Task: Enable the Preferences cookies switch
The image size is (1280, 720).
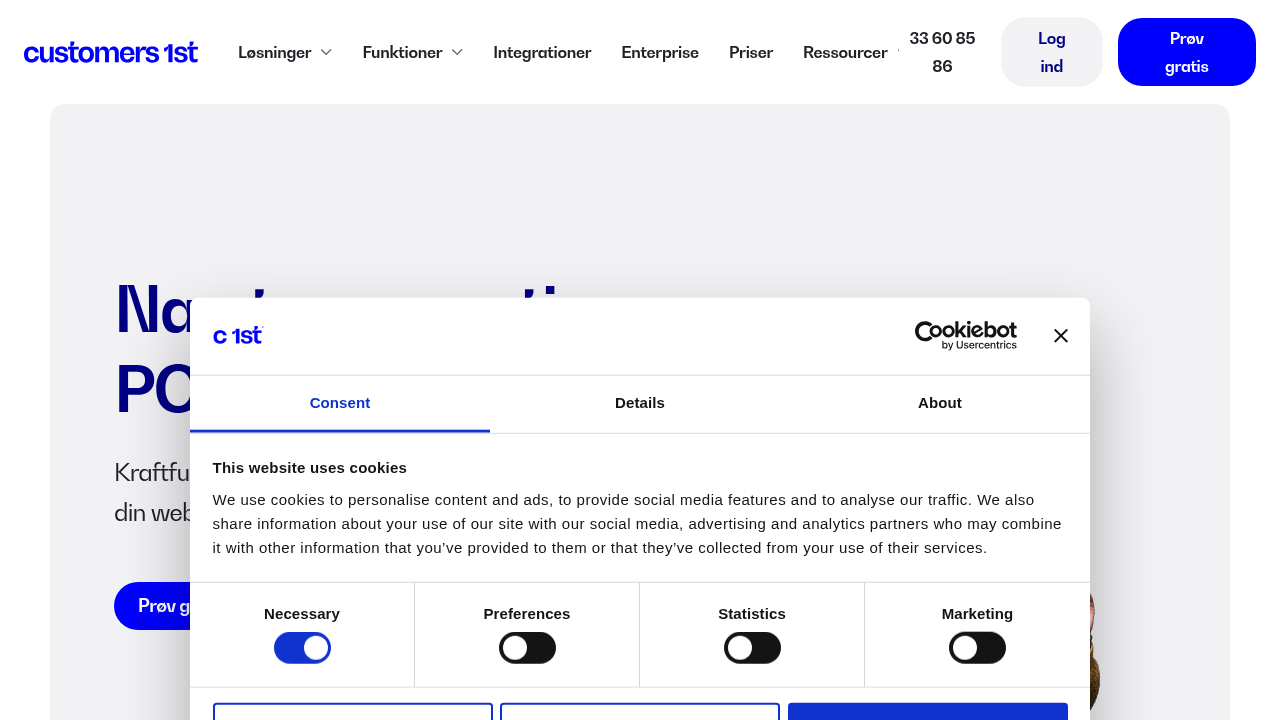Action: pos(527,648)
